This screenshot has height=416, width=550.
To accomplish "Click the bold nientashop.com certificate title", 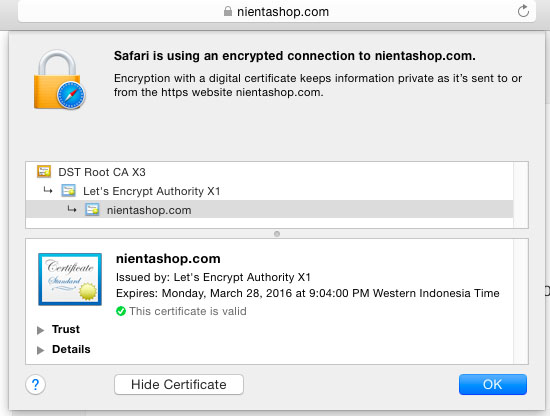I will point(168,259).
